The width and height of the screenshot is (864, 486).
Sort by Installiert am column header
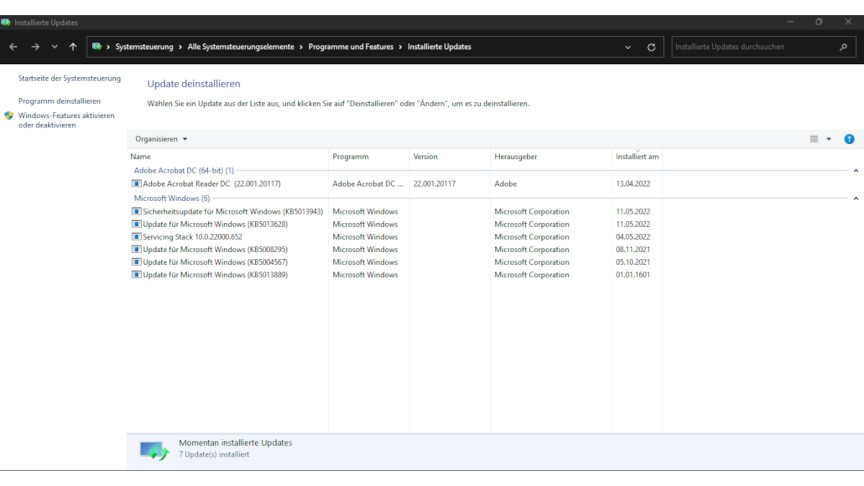click(637, 156)
